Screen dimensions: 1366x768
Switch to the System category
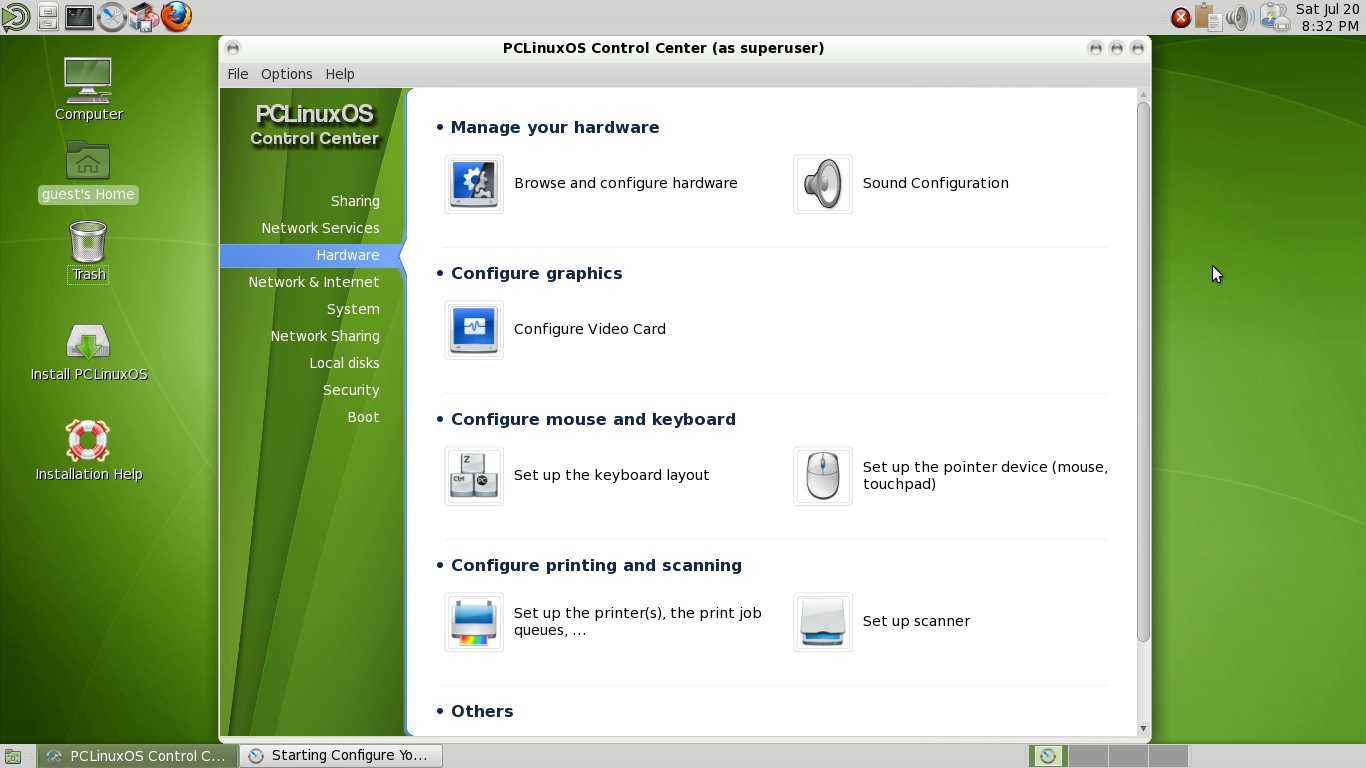353,309
